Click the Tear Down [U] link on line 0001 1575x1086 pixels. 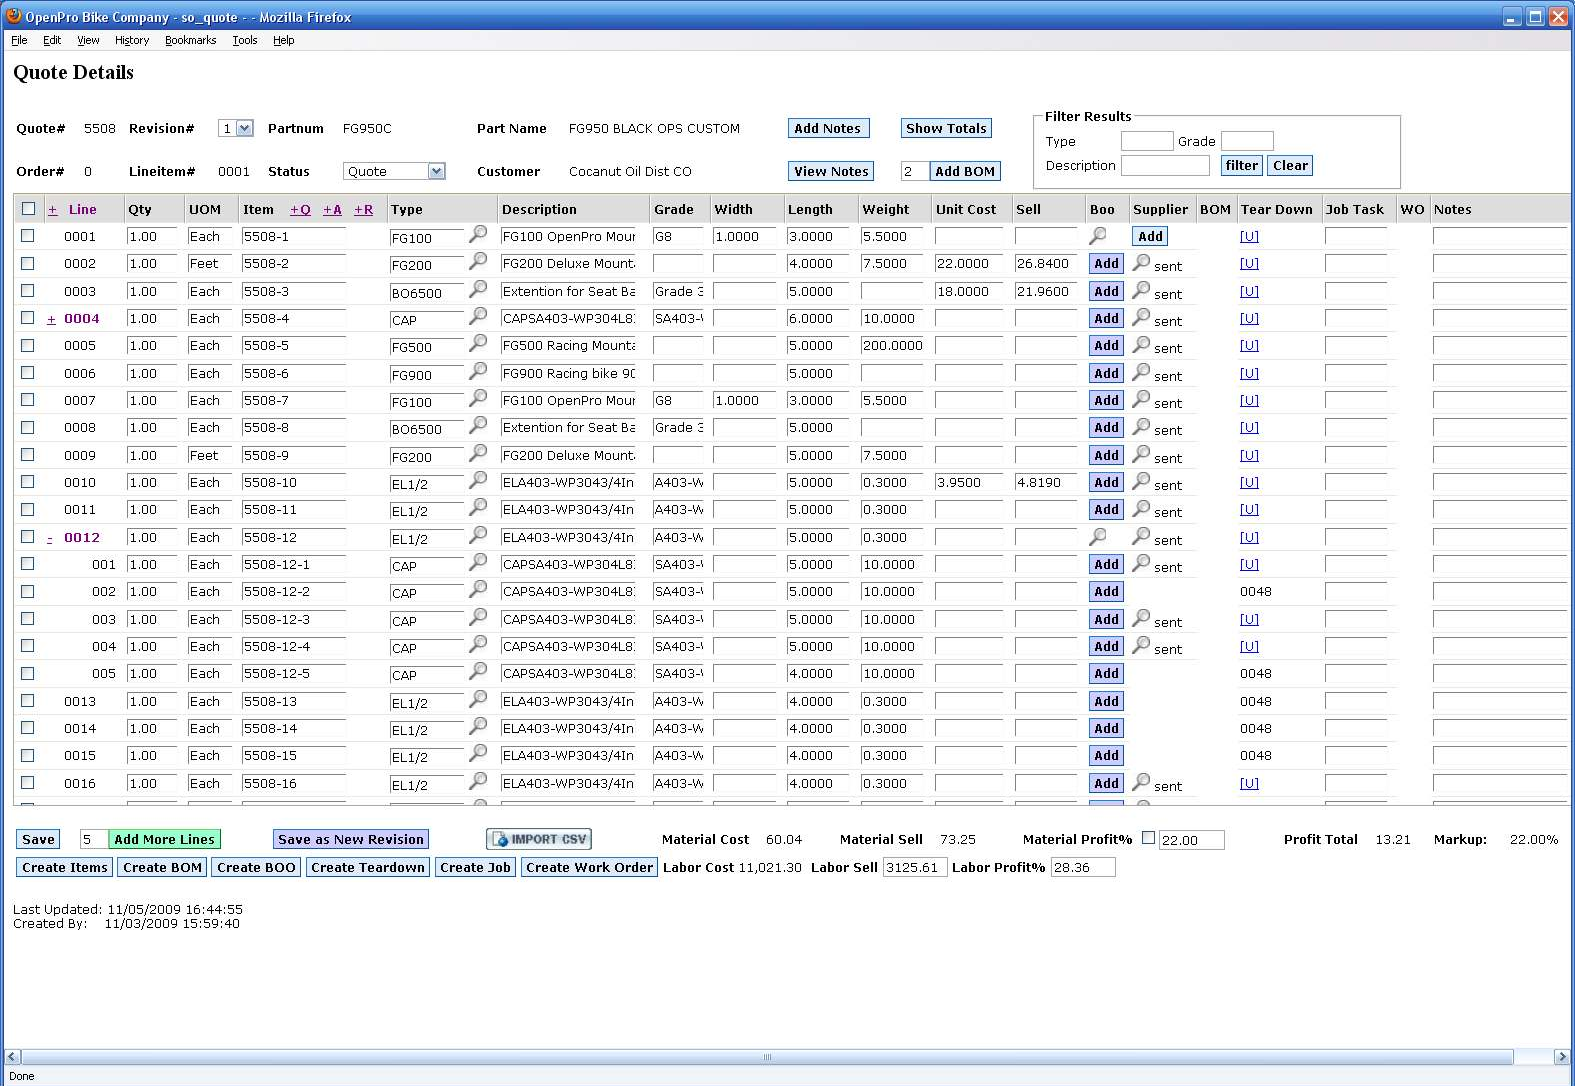[1249, 236]
